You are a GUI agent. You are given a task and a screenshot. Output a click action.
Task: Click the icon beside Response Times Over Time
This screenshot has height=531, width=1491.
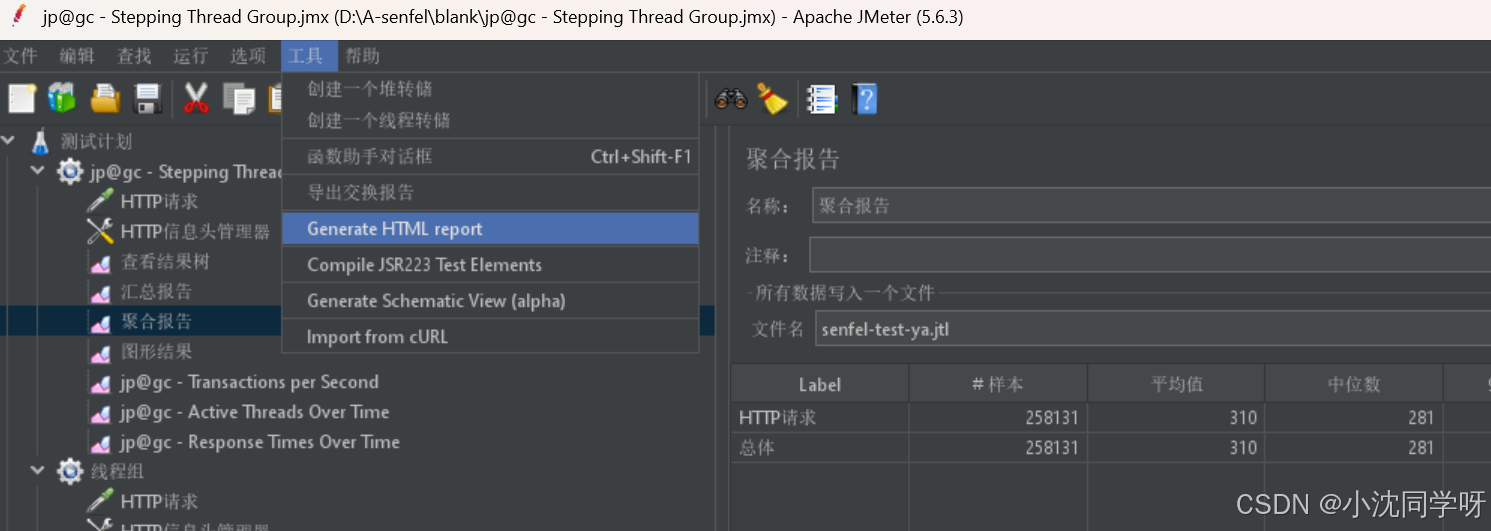point(100,442)
